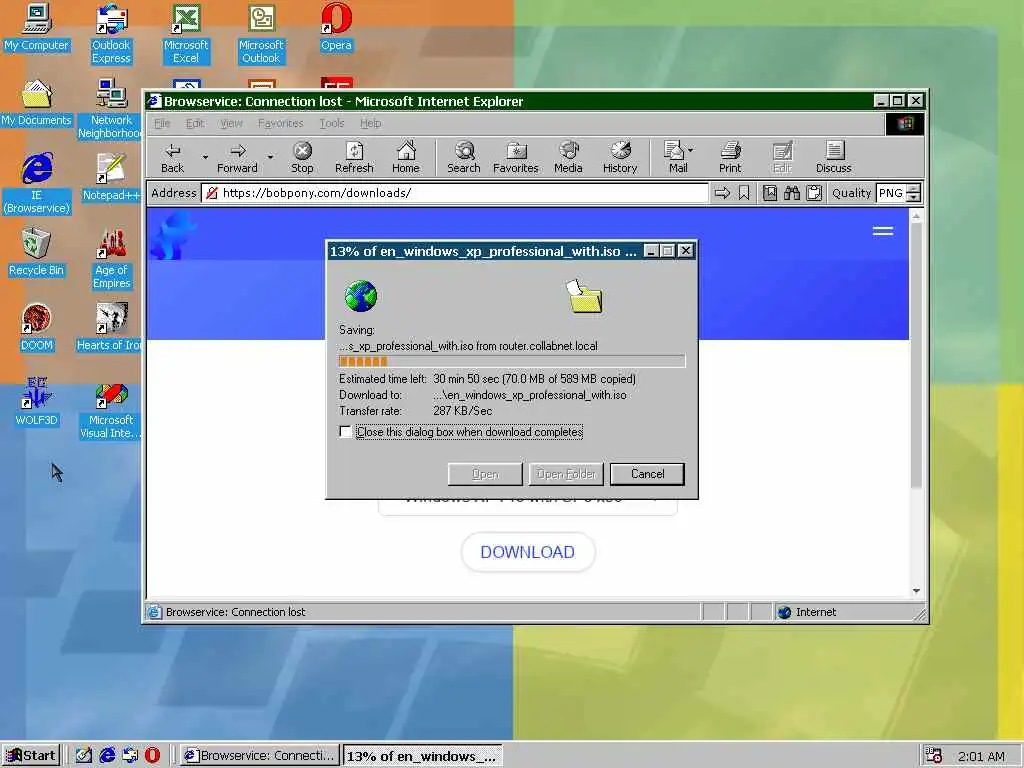This screenshot has width=1024, height=768.
Task: Open the Tools menu
Action: point(332,123)
